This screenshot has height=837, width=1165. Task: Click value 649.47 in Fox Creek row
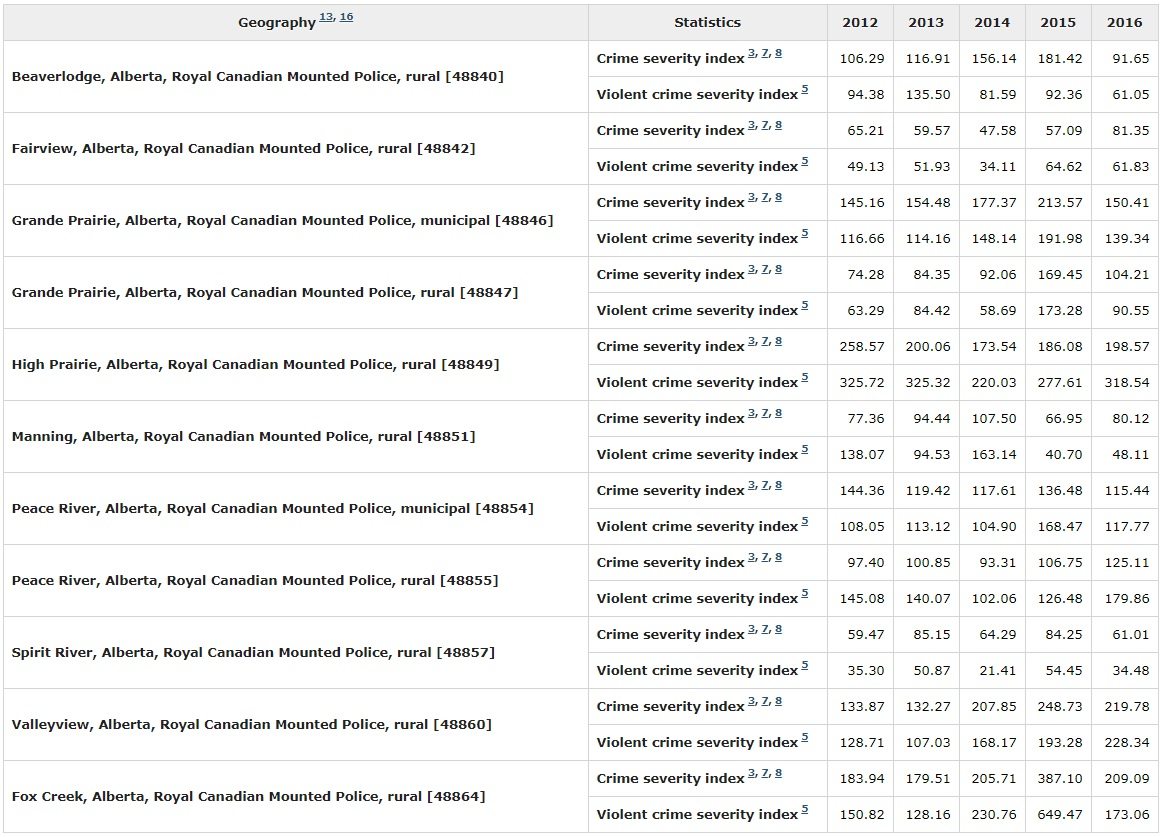(1060, 815)
